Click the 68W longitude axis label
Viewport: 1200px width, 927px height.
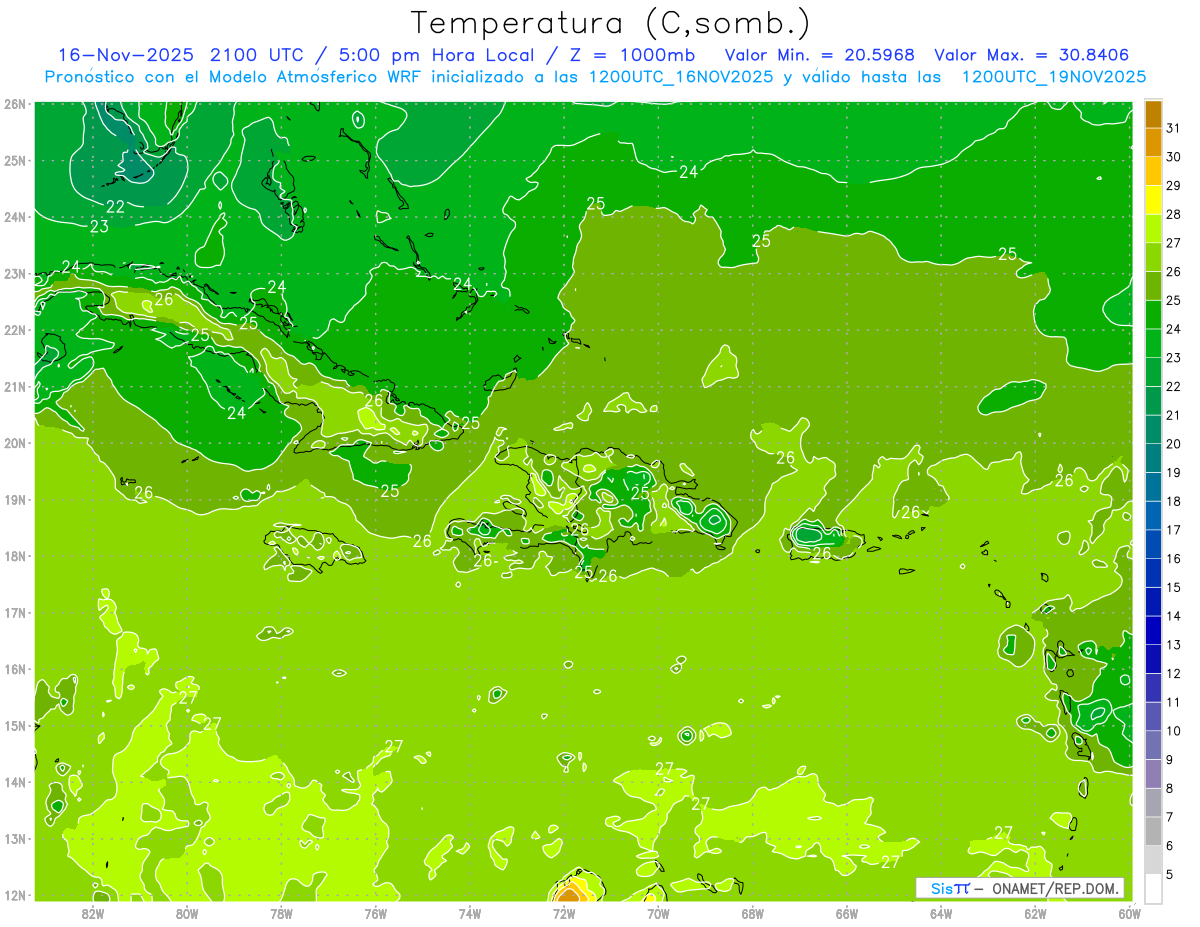(x=753, y=913)
